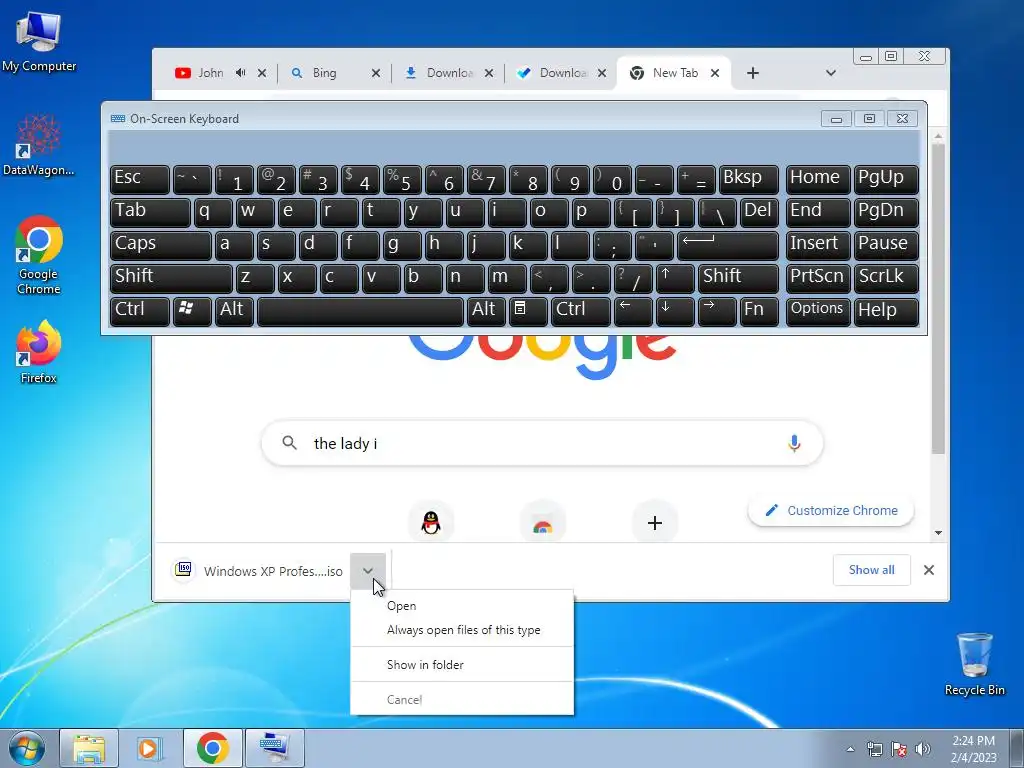The image size is (1024, 768).
Task: Open the DataWagon desktop shortcut
Action: [39, 145]
